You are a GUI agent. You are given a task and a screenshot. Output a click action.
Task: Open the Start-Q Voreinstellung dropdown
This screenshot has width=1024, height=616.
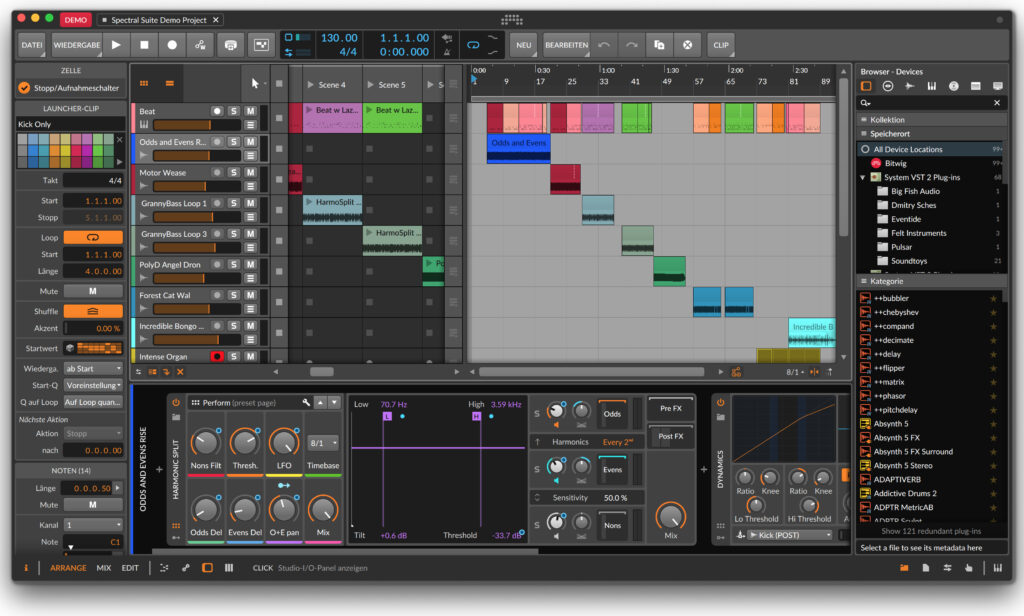point(93,386)
